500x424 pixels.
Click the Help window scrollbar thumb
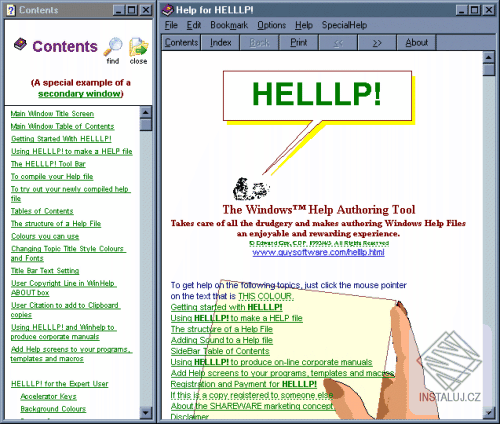(488, 70)
